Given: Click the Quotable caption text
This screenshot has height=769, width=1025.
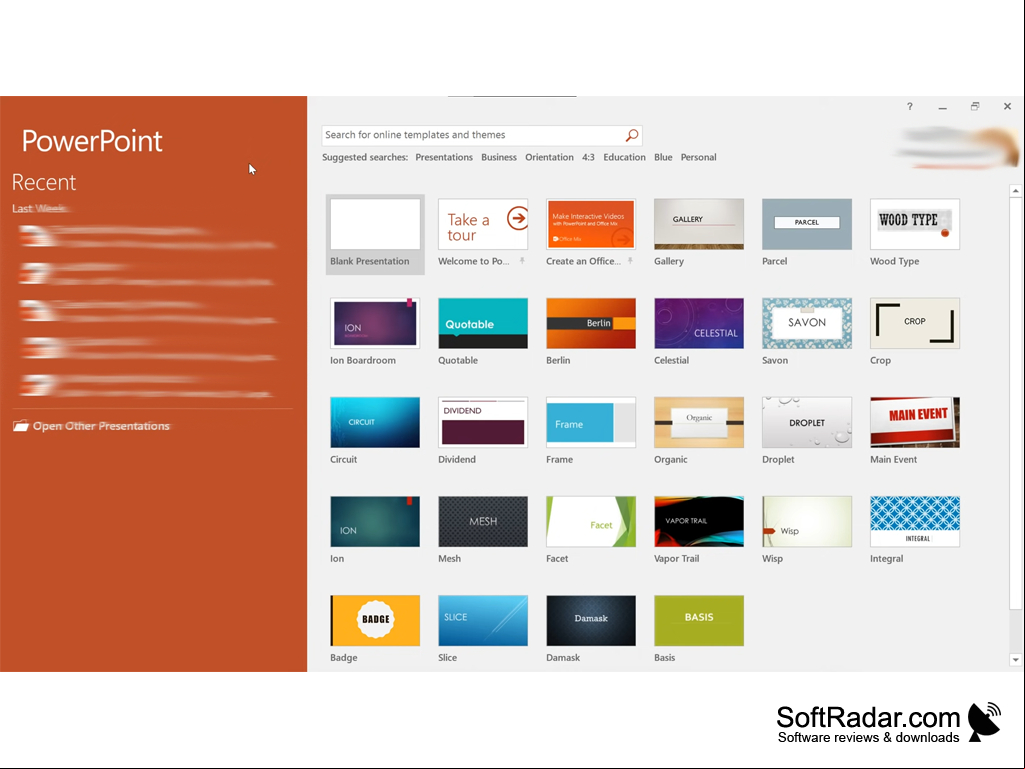Looking at the screenshot, I should tap(458, 360).
